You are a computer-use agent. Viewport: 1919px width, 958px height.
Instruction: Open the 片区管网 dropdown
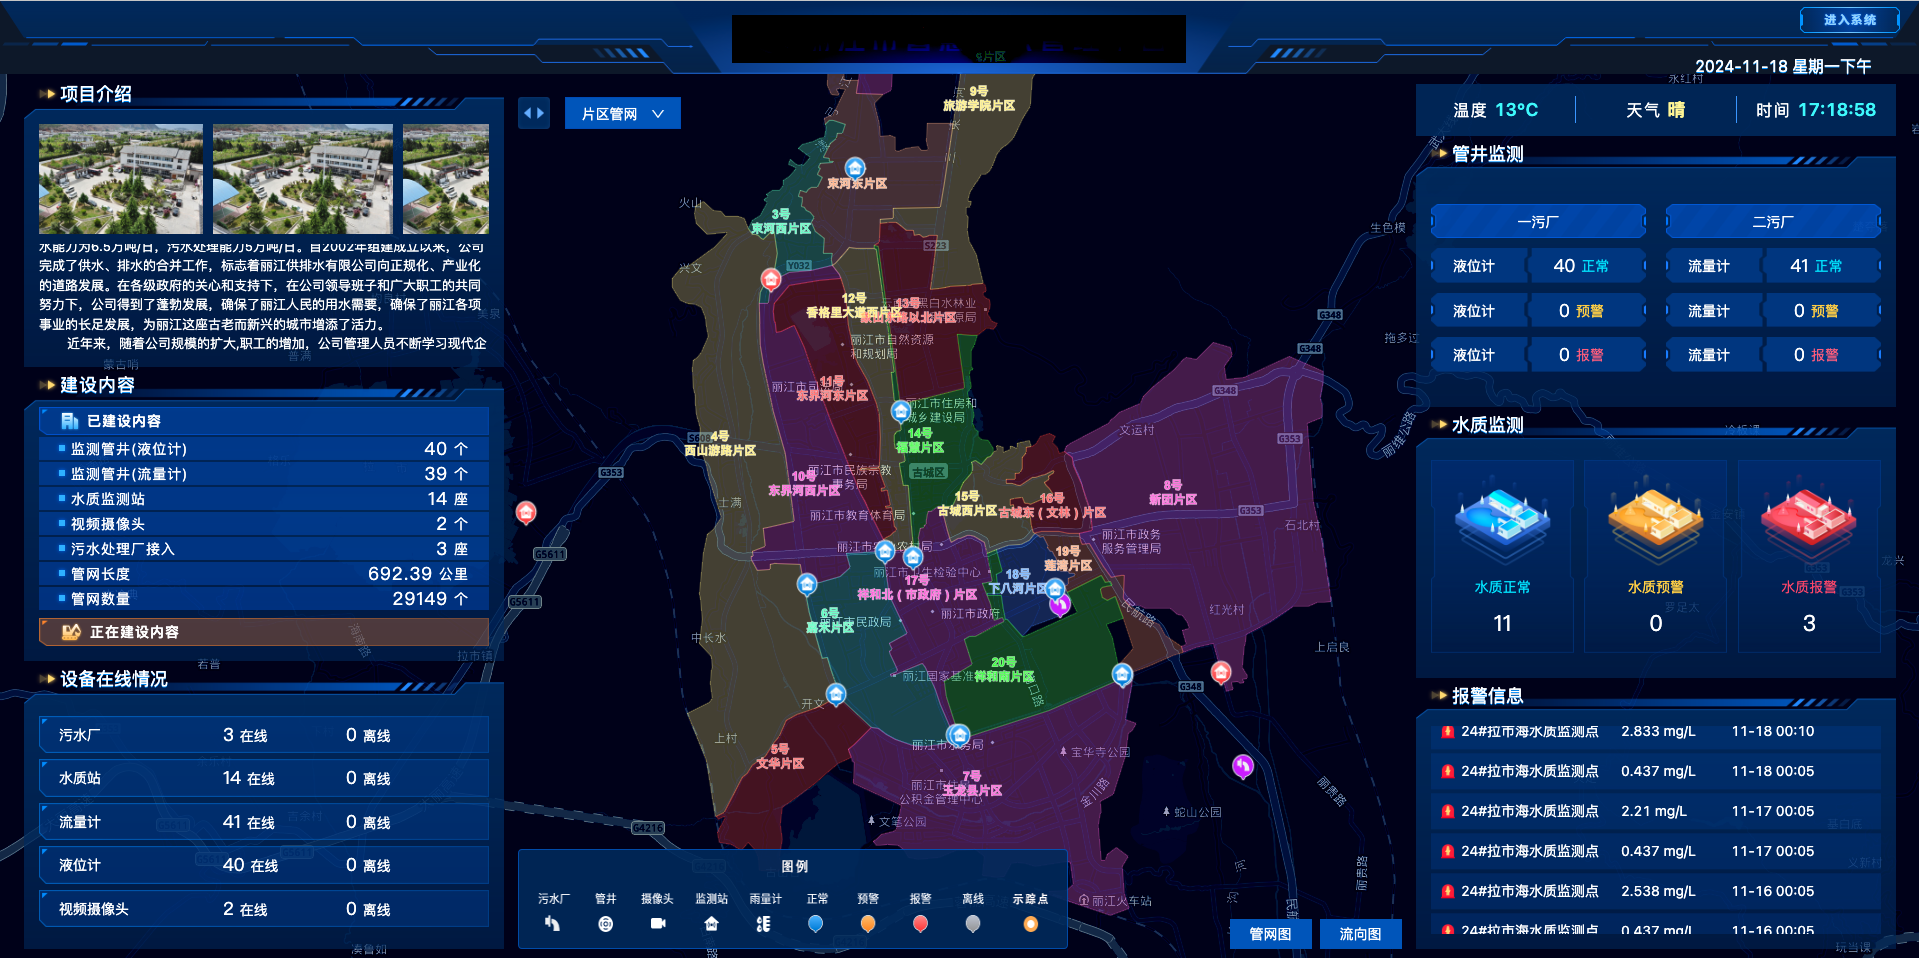622,114
